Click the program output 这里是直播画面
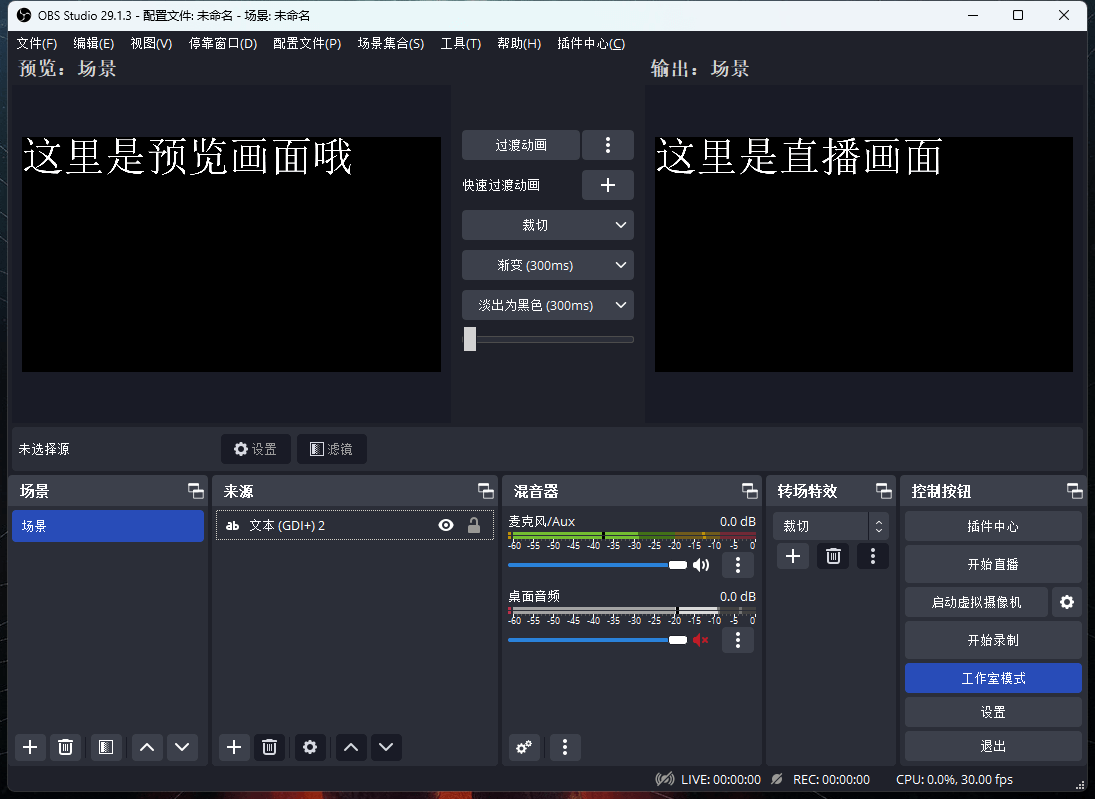 pyautogui.click(x=864, y=254)
